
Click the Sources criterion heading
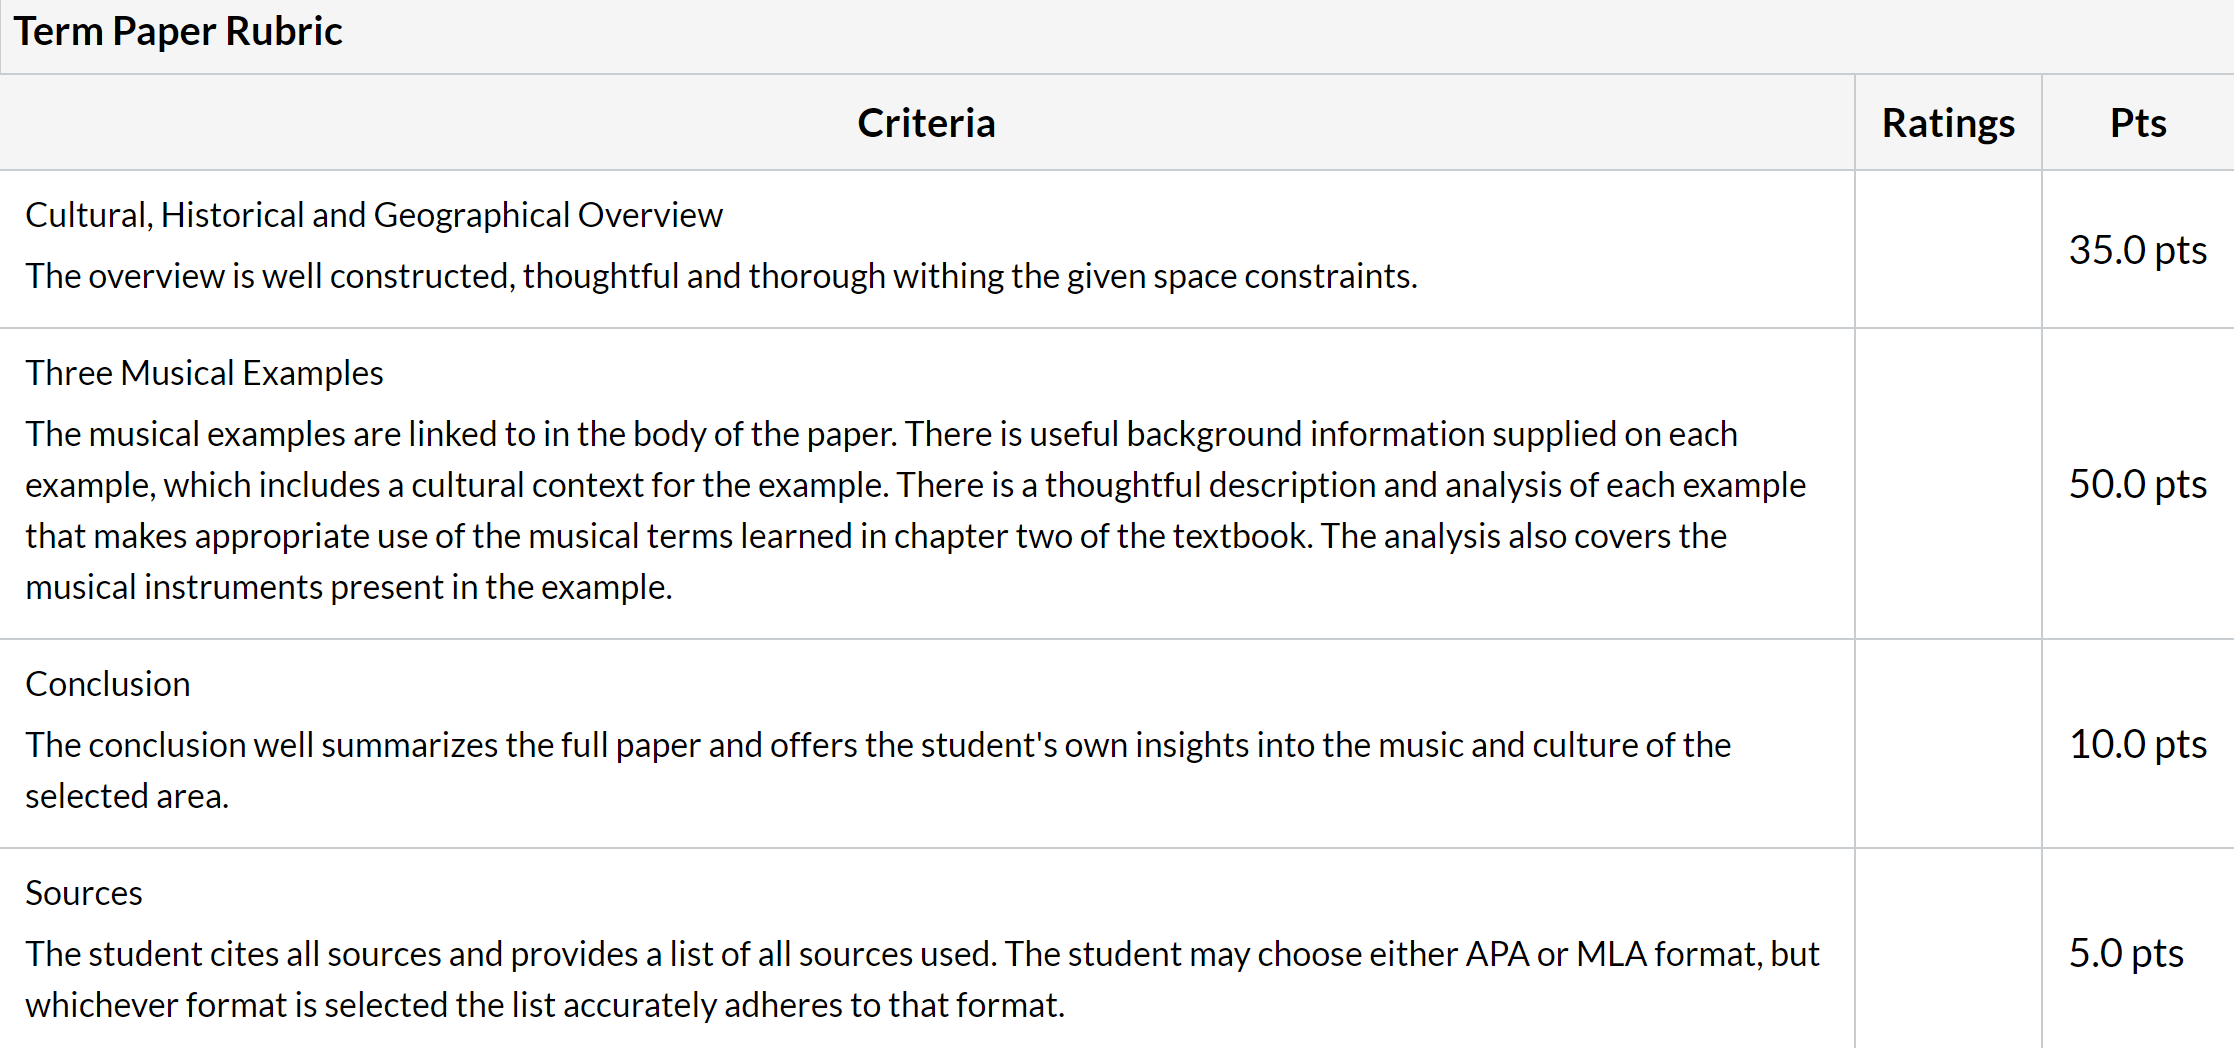coord(84,893)
